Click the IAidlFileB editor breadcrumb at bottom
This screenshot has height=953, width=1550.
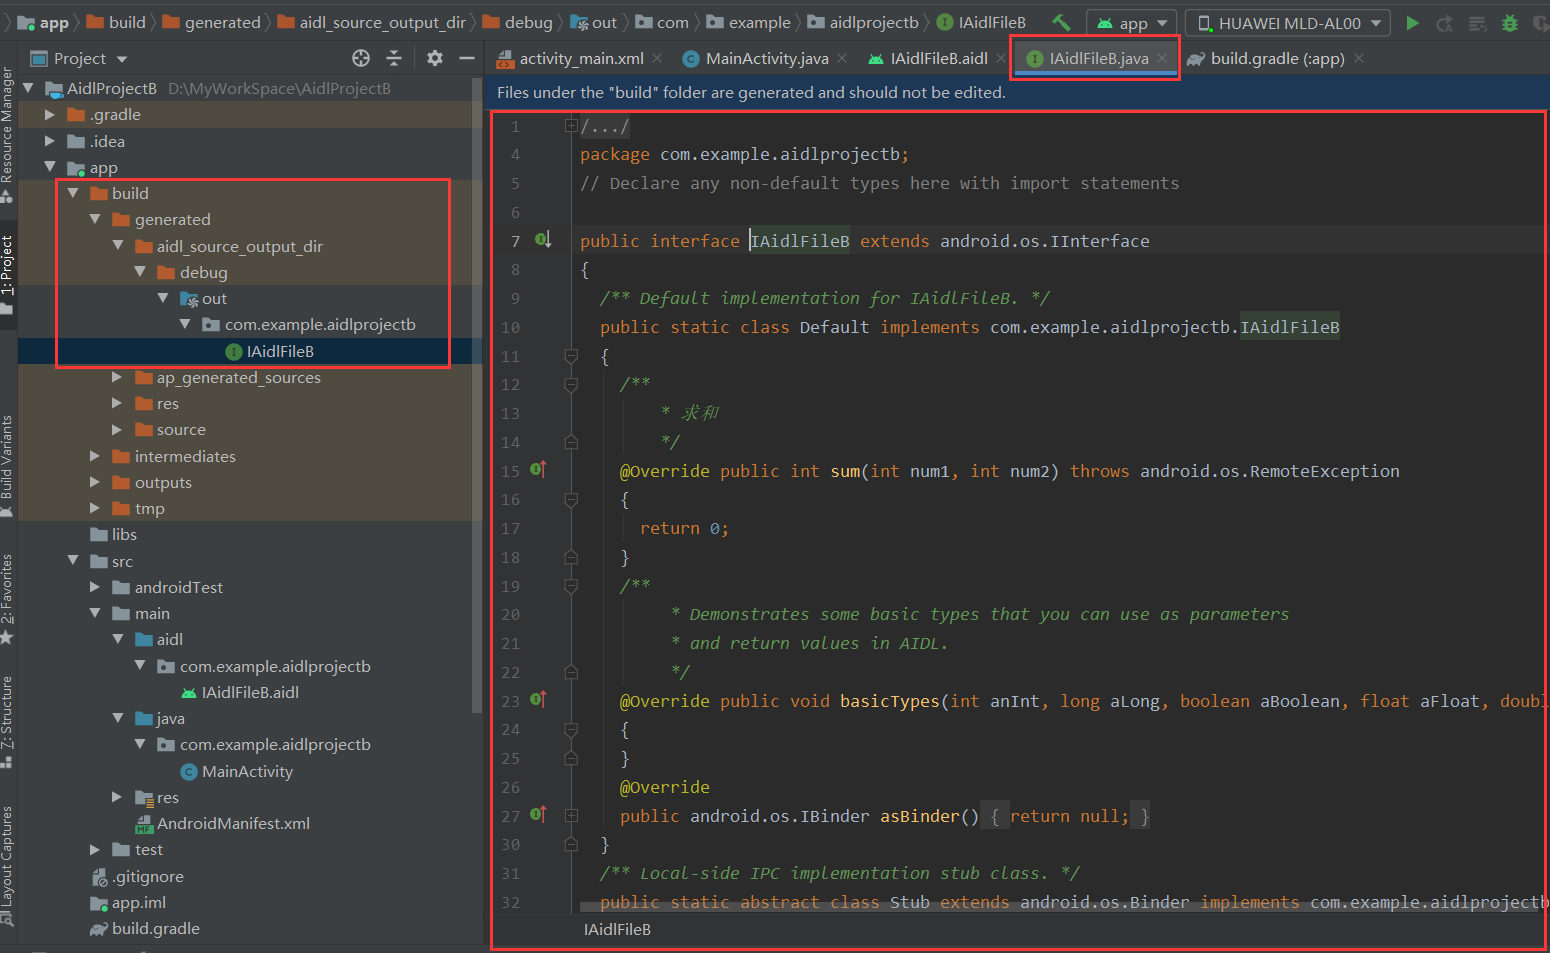tap(617, 929)
